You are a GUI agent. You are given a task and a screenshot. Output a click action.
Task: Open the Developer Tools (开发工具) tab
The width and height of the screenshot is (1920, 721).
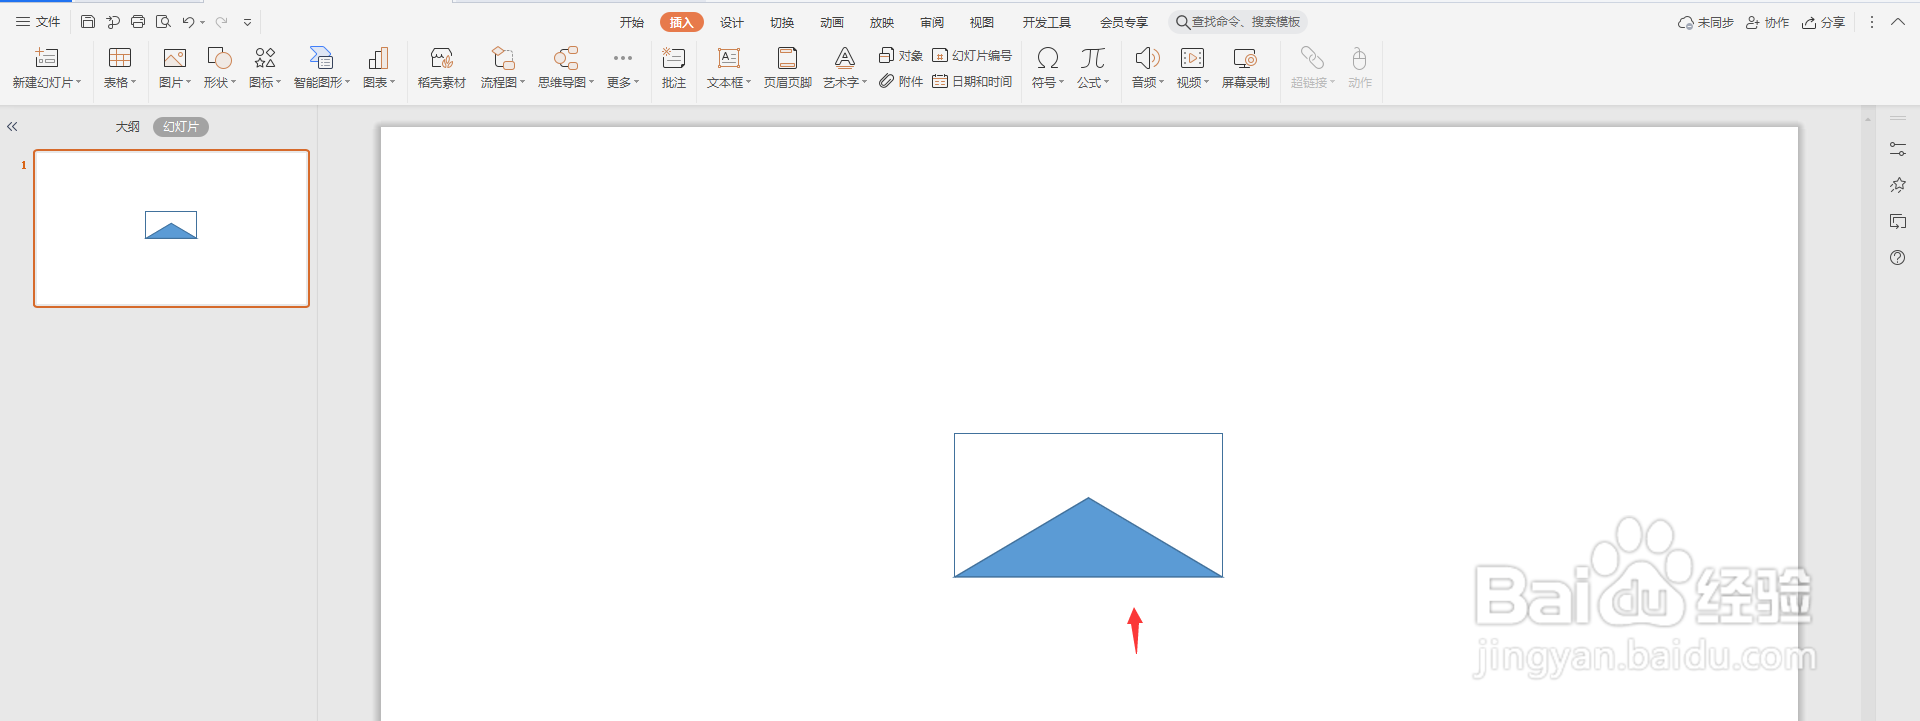(1047, 22)
